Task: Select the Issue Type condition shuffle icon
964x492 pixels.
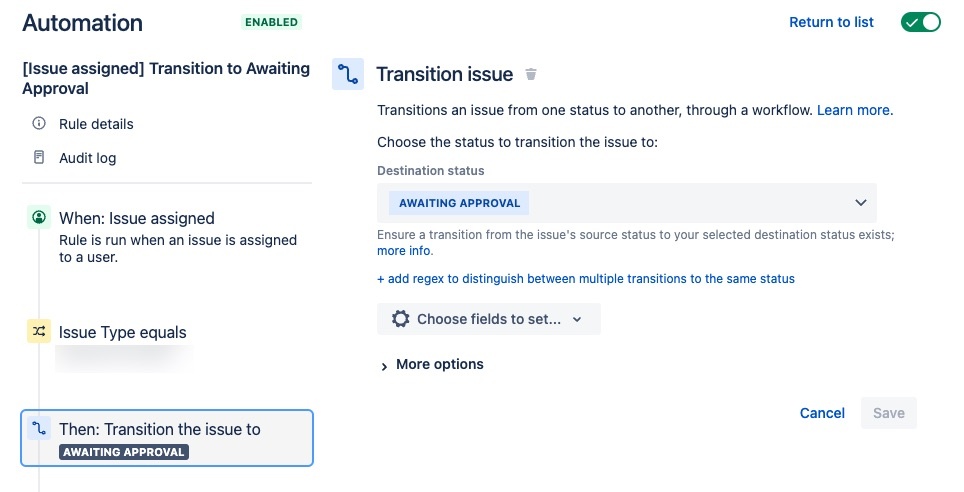Action: (x=39, y=331)
